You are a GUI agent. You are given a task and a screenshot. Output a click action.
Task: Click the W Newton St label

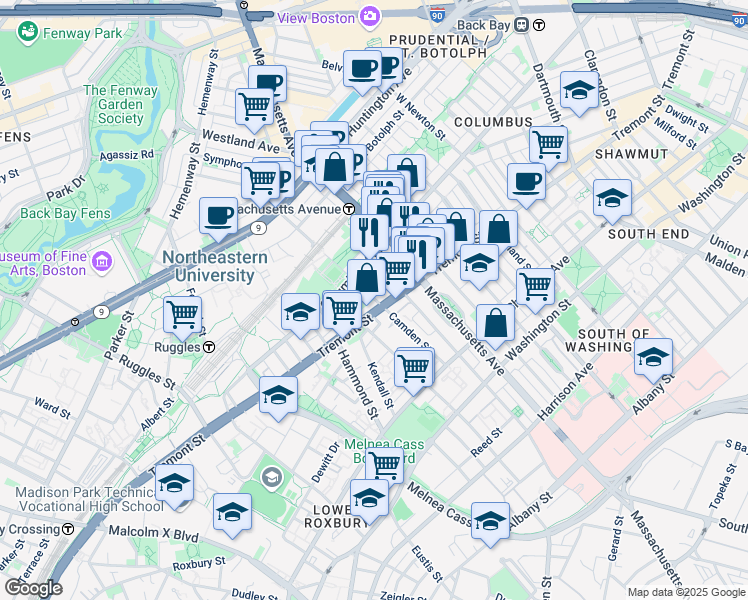[421, 117]
